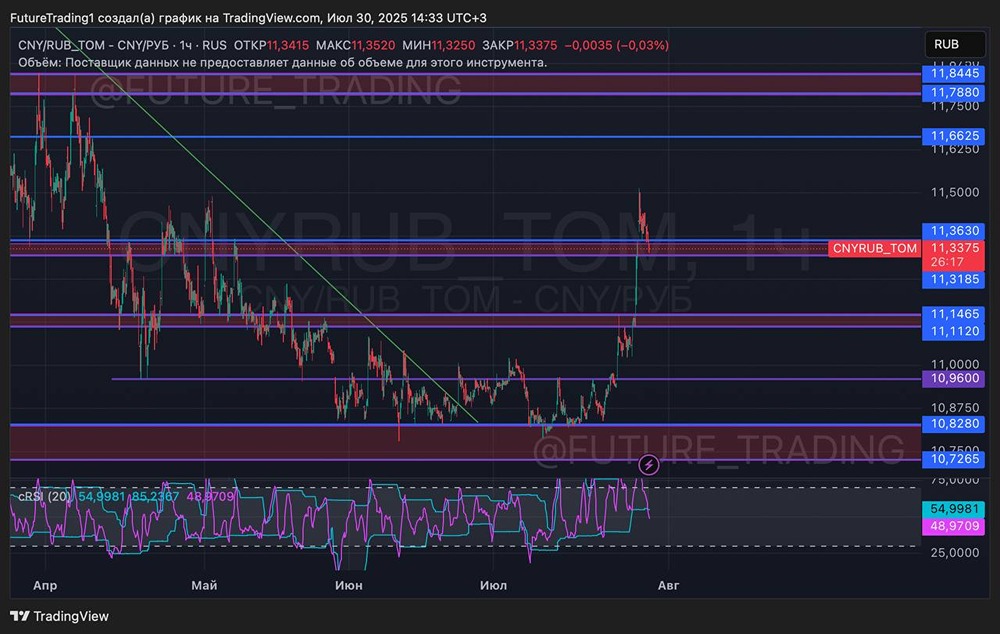Screen dimensions: 1000x634
Task: Click the Июн label on time axis
Action: point(349,585)
